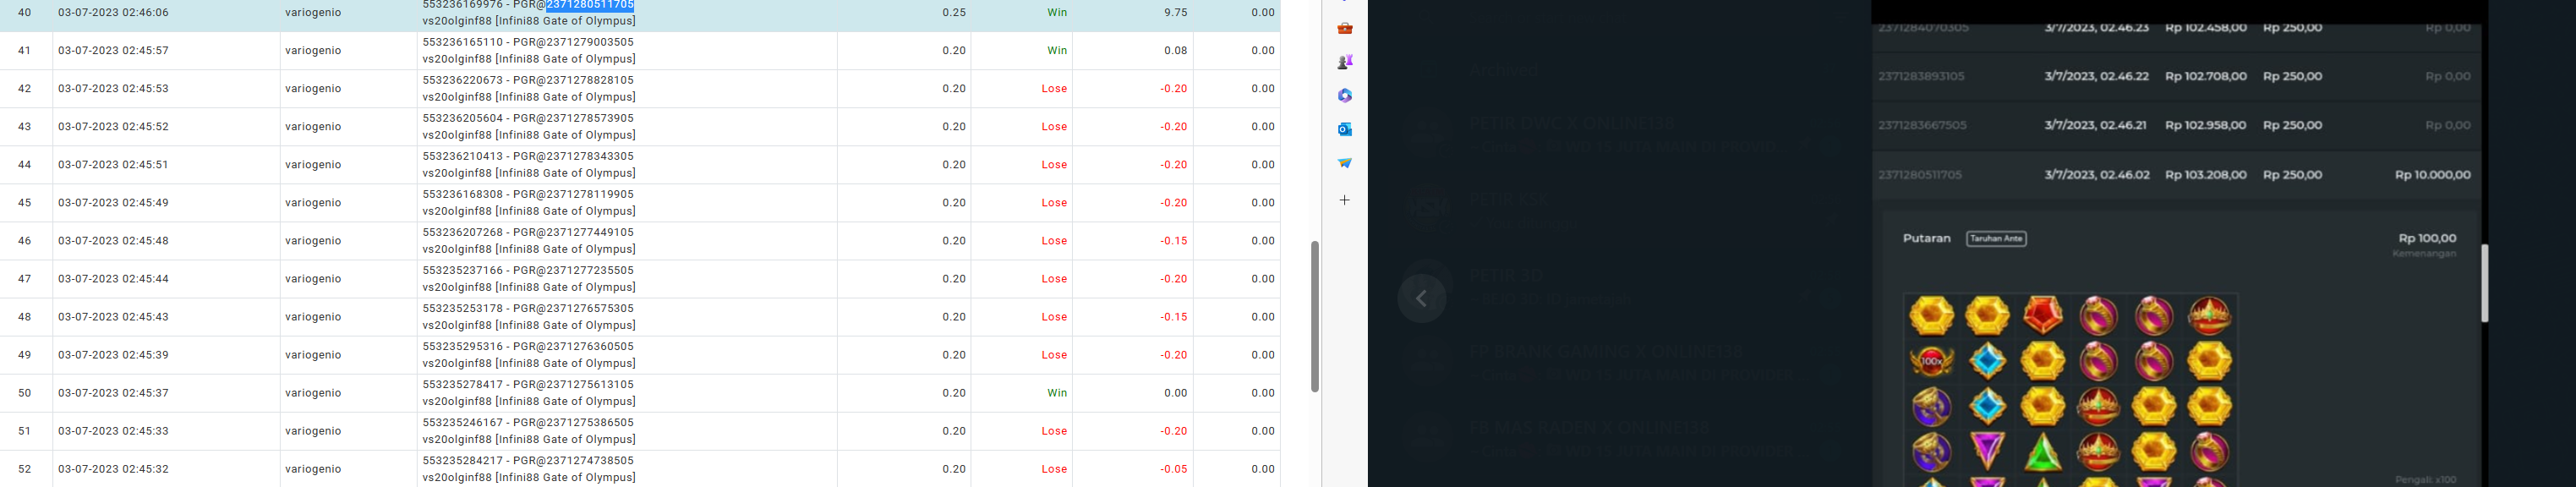This screenshot has height=487, width=2576.
Task: Open the Tools briefcase icon in browser sidebar
Action: [1345, 29]
